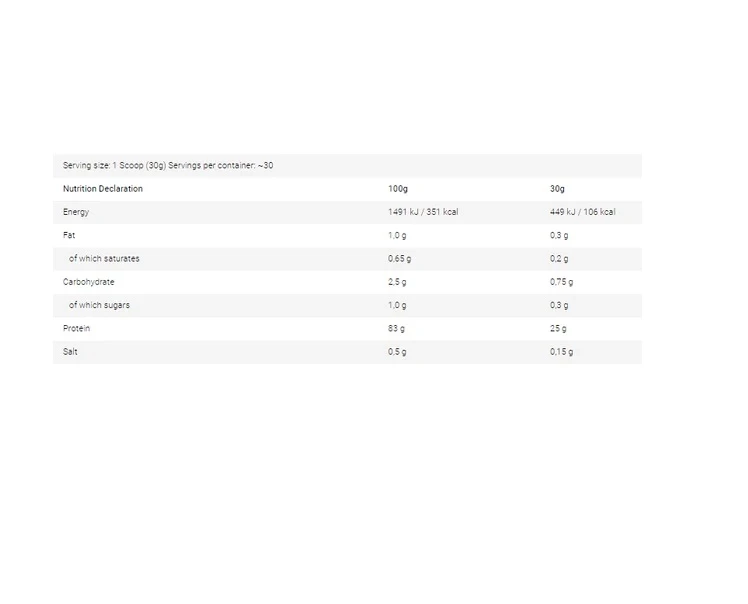Click the 'of which saturates' label
748x604 pixels.
click(104, 259)
